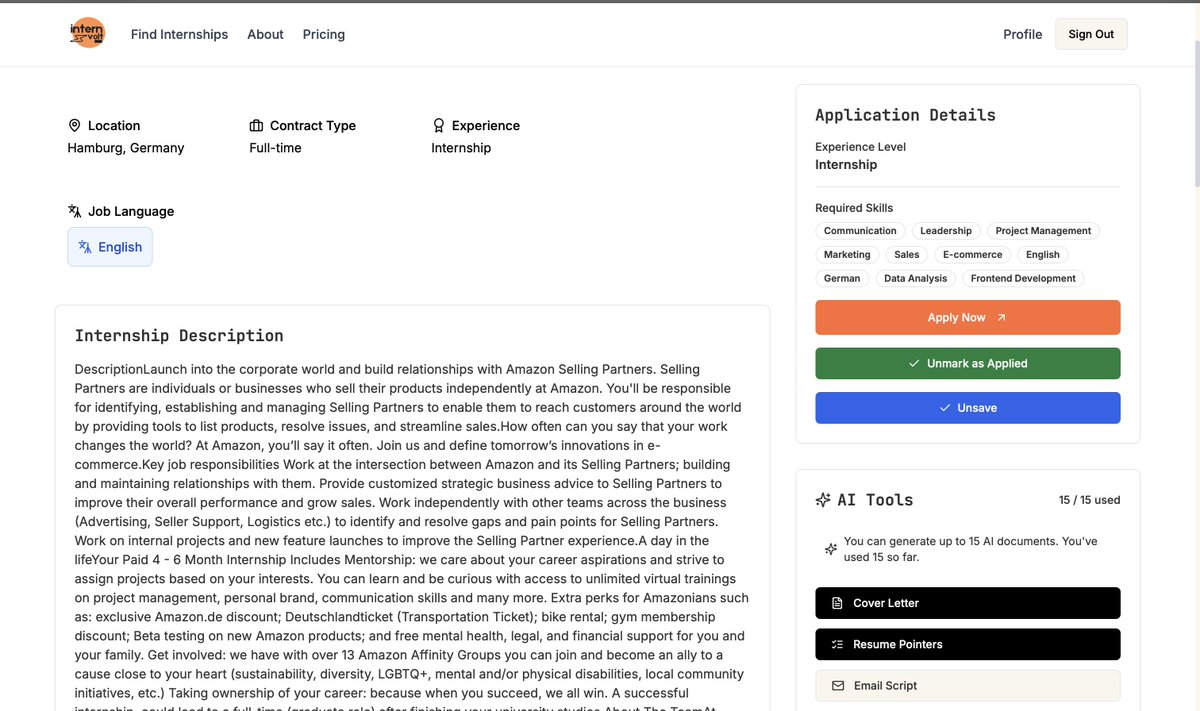Click the Apply Now button

[967, 317]
